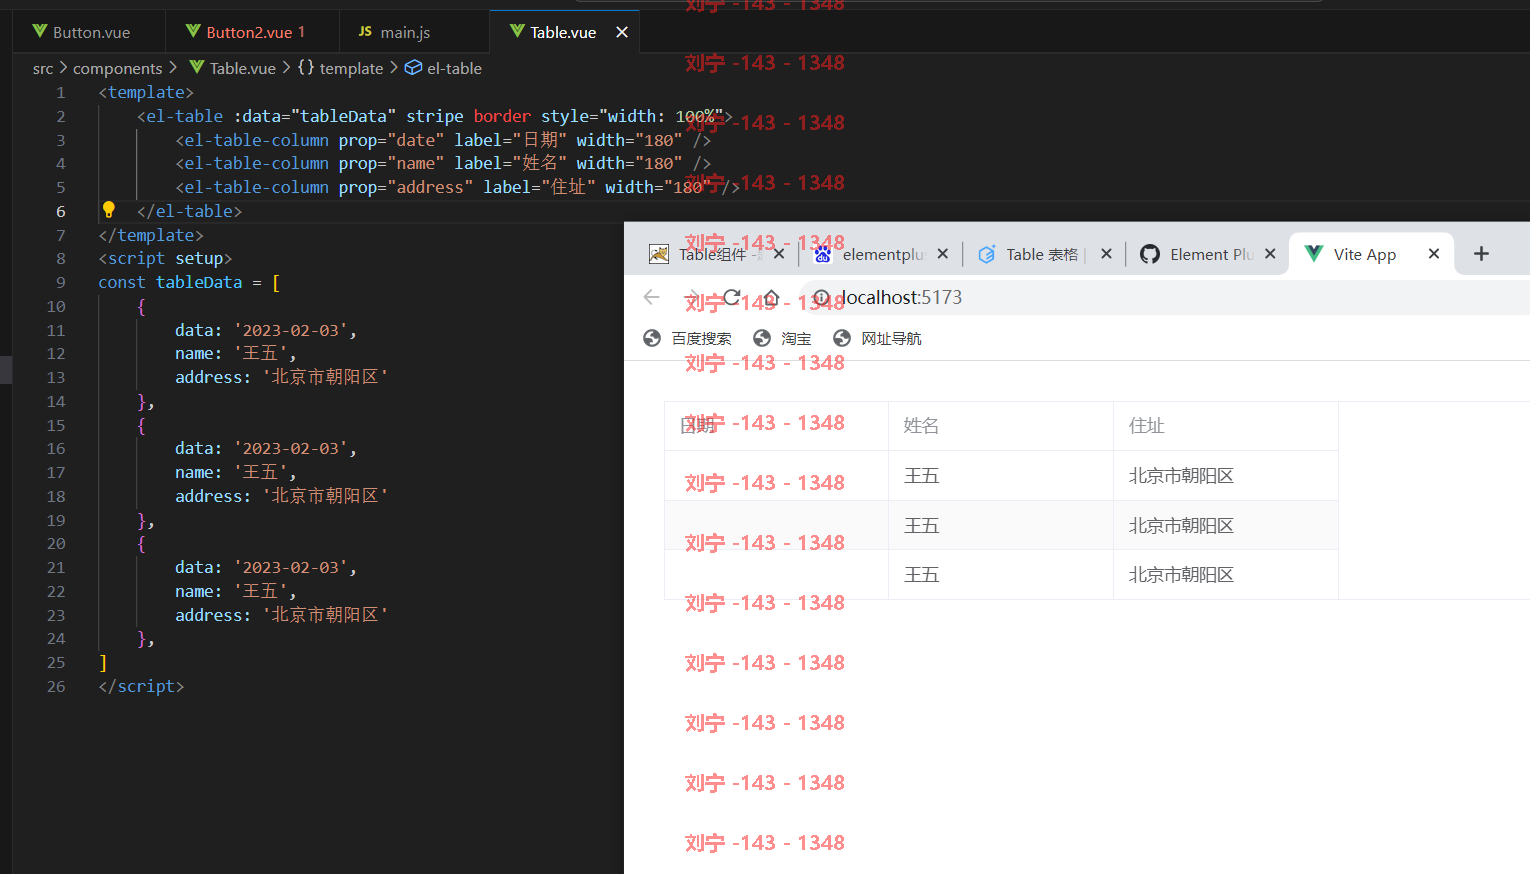Click the closing </script> tag line

point(141,686)
